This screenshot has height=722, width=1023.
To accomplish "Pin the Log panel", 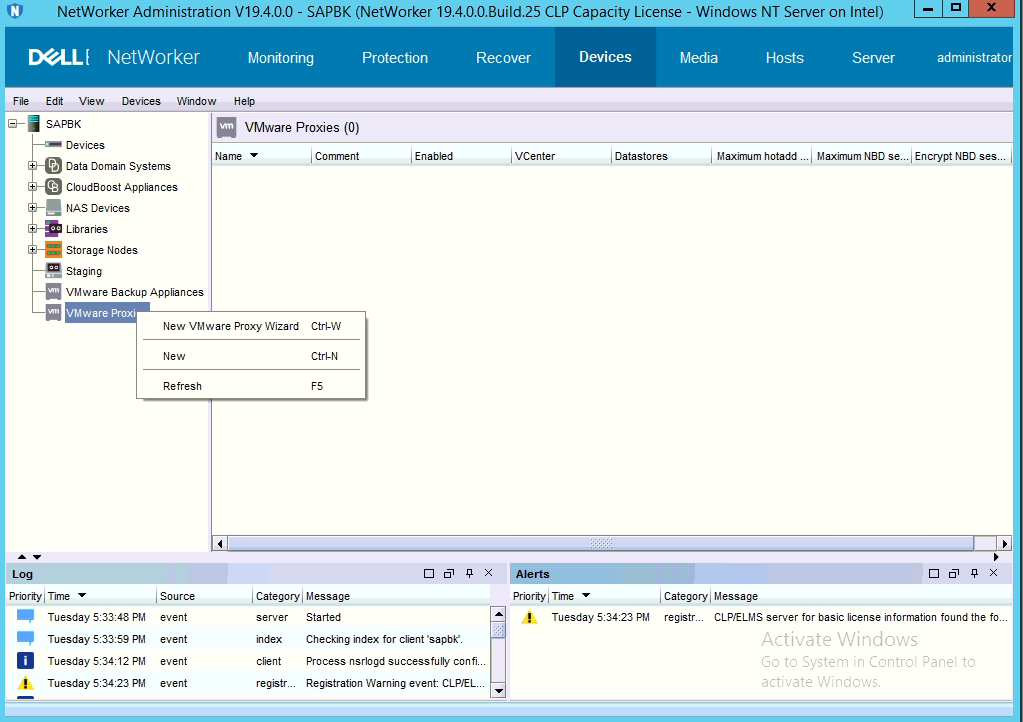I will (x=469, y=573).
